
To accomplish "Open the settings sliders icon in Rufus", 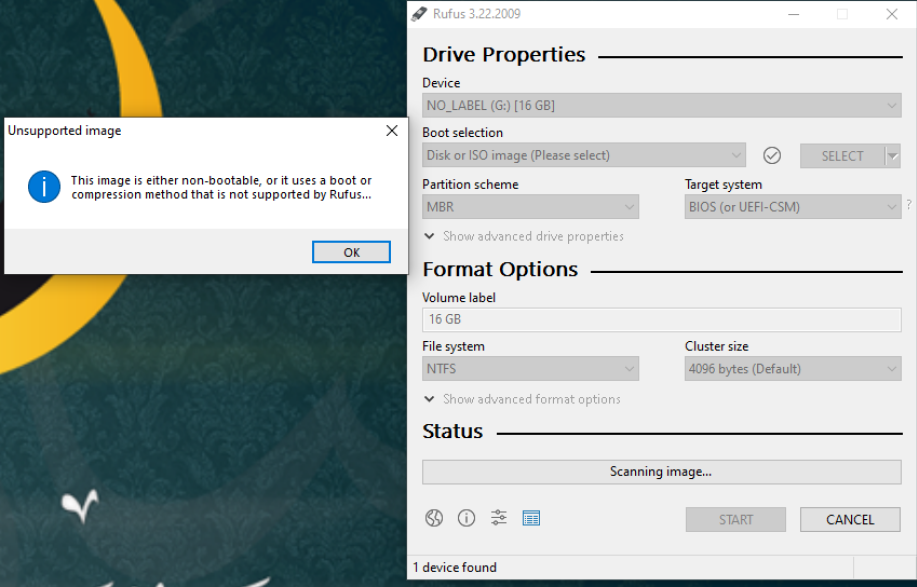I will click(499, 518).
